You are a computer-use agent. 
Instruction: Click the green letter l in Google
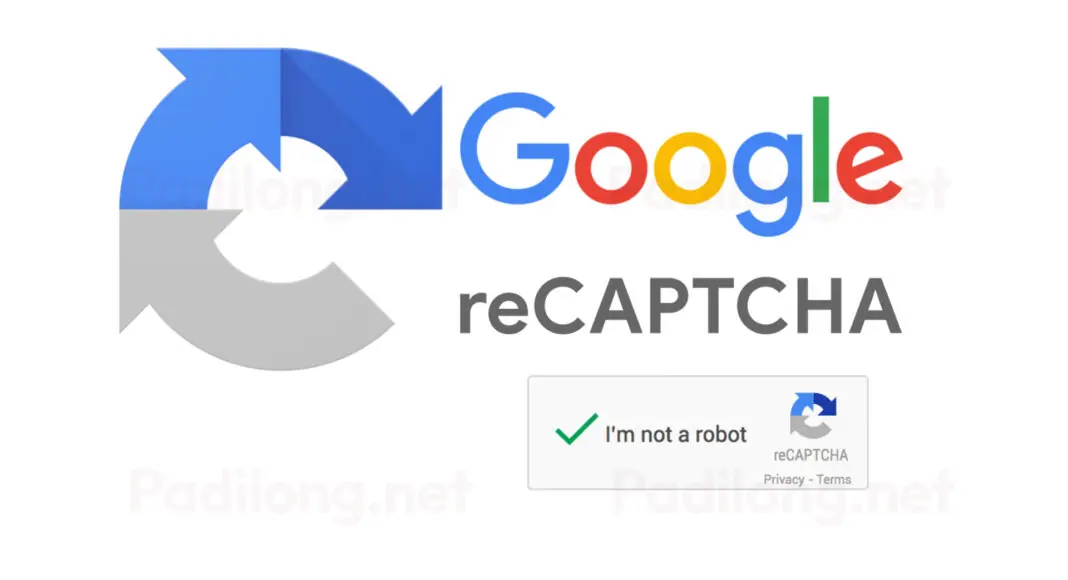click(x=821, y=149)
